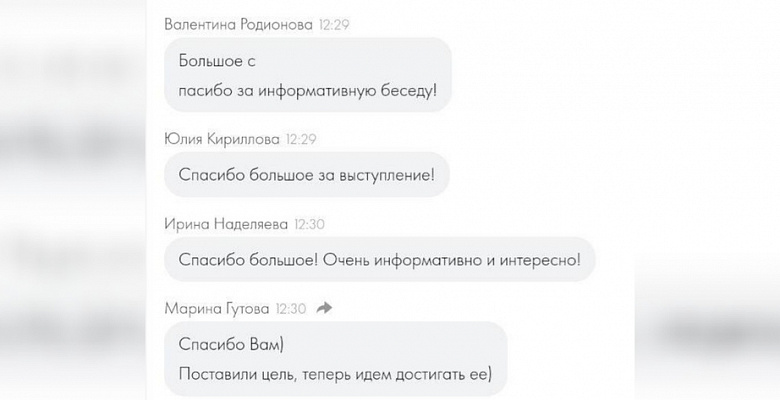Image resolution: width=780 pixels, height=400 pixels.
Task: Select message 'Спасибо большое за выступление!'
Action: (x=306, y=175)
